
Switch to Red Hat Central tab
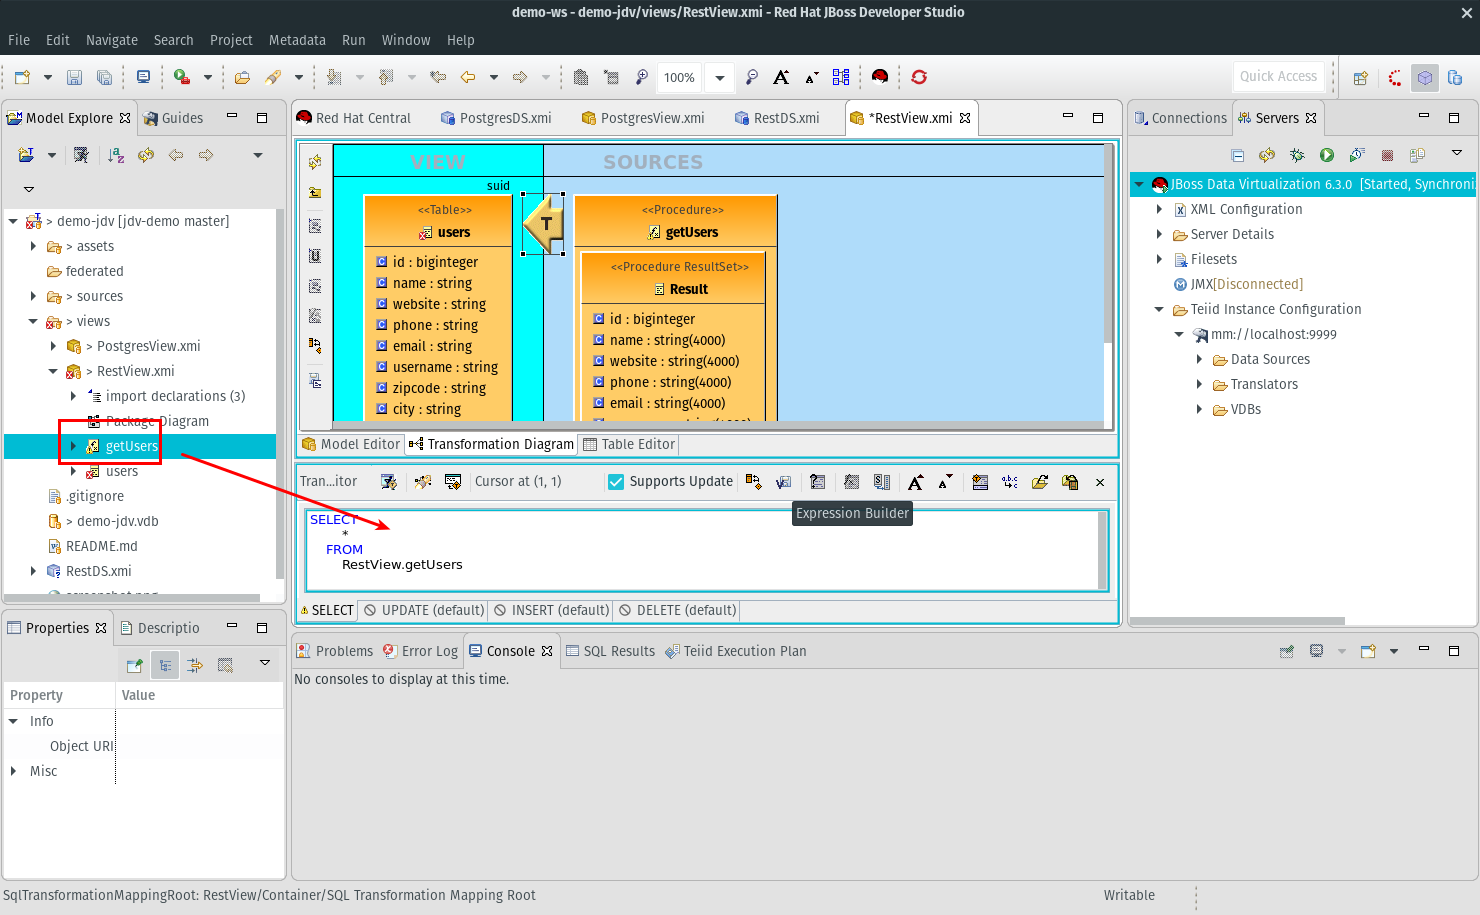coord(354,118)
